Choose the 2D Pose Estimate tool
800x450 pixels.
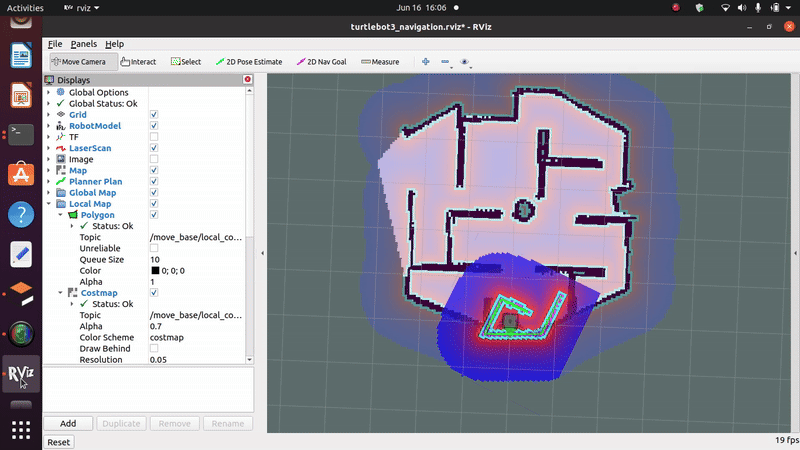(x=249, y=62)
